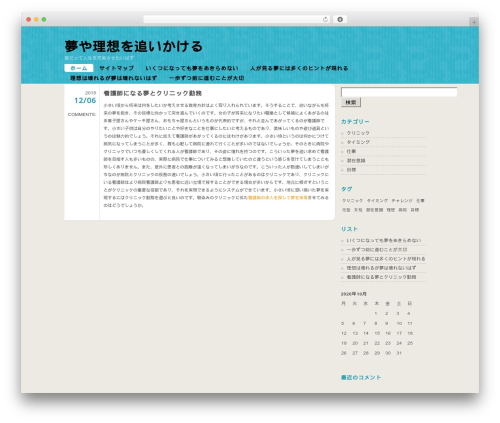Open 一歩ずつ前に進むことが大切 in navigation menu
This screenshot has width=500, height=423.
click(x=206, y=78)
